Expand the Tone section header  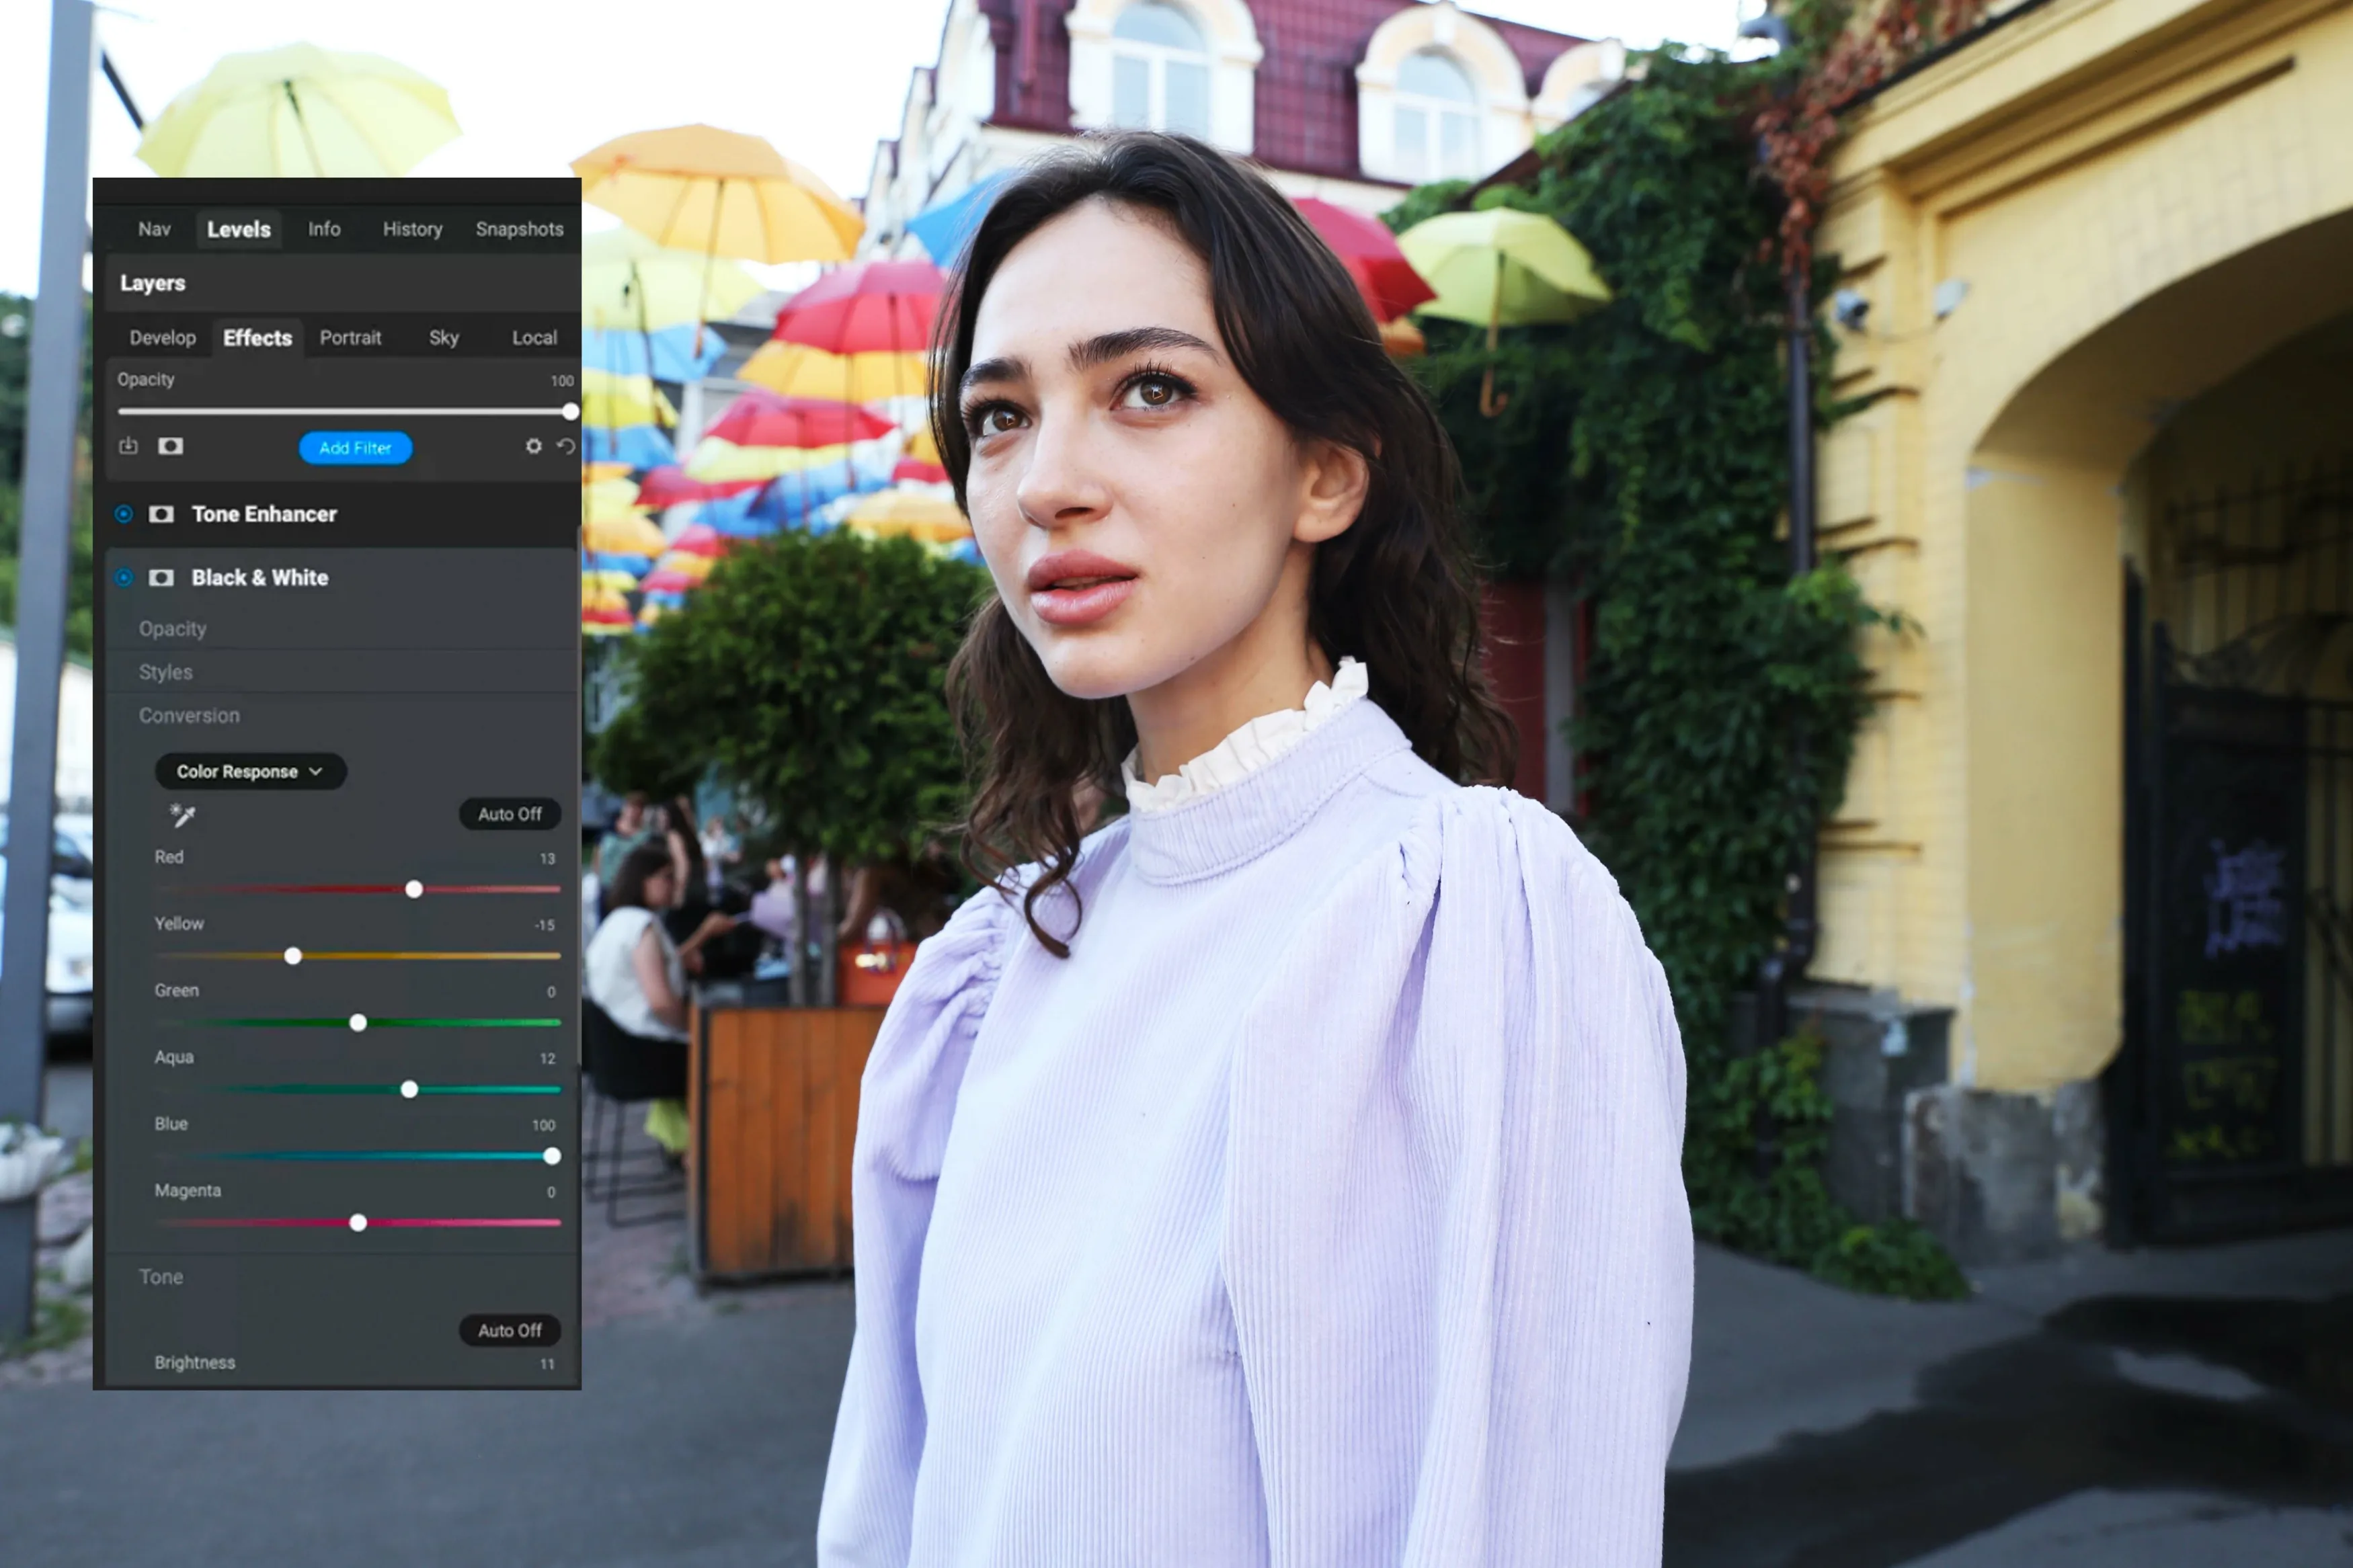pos(161,1277)
